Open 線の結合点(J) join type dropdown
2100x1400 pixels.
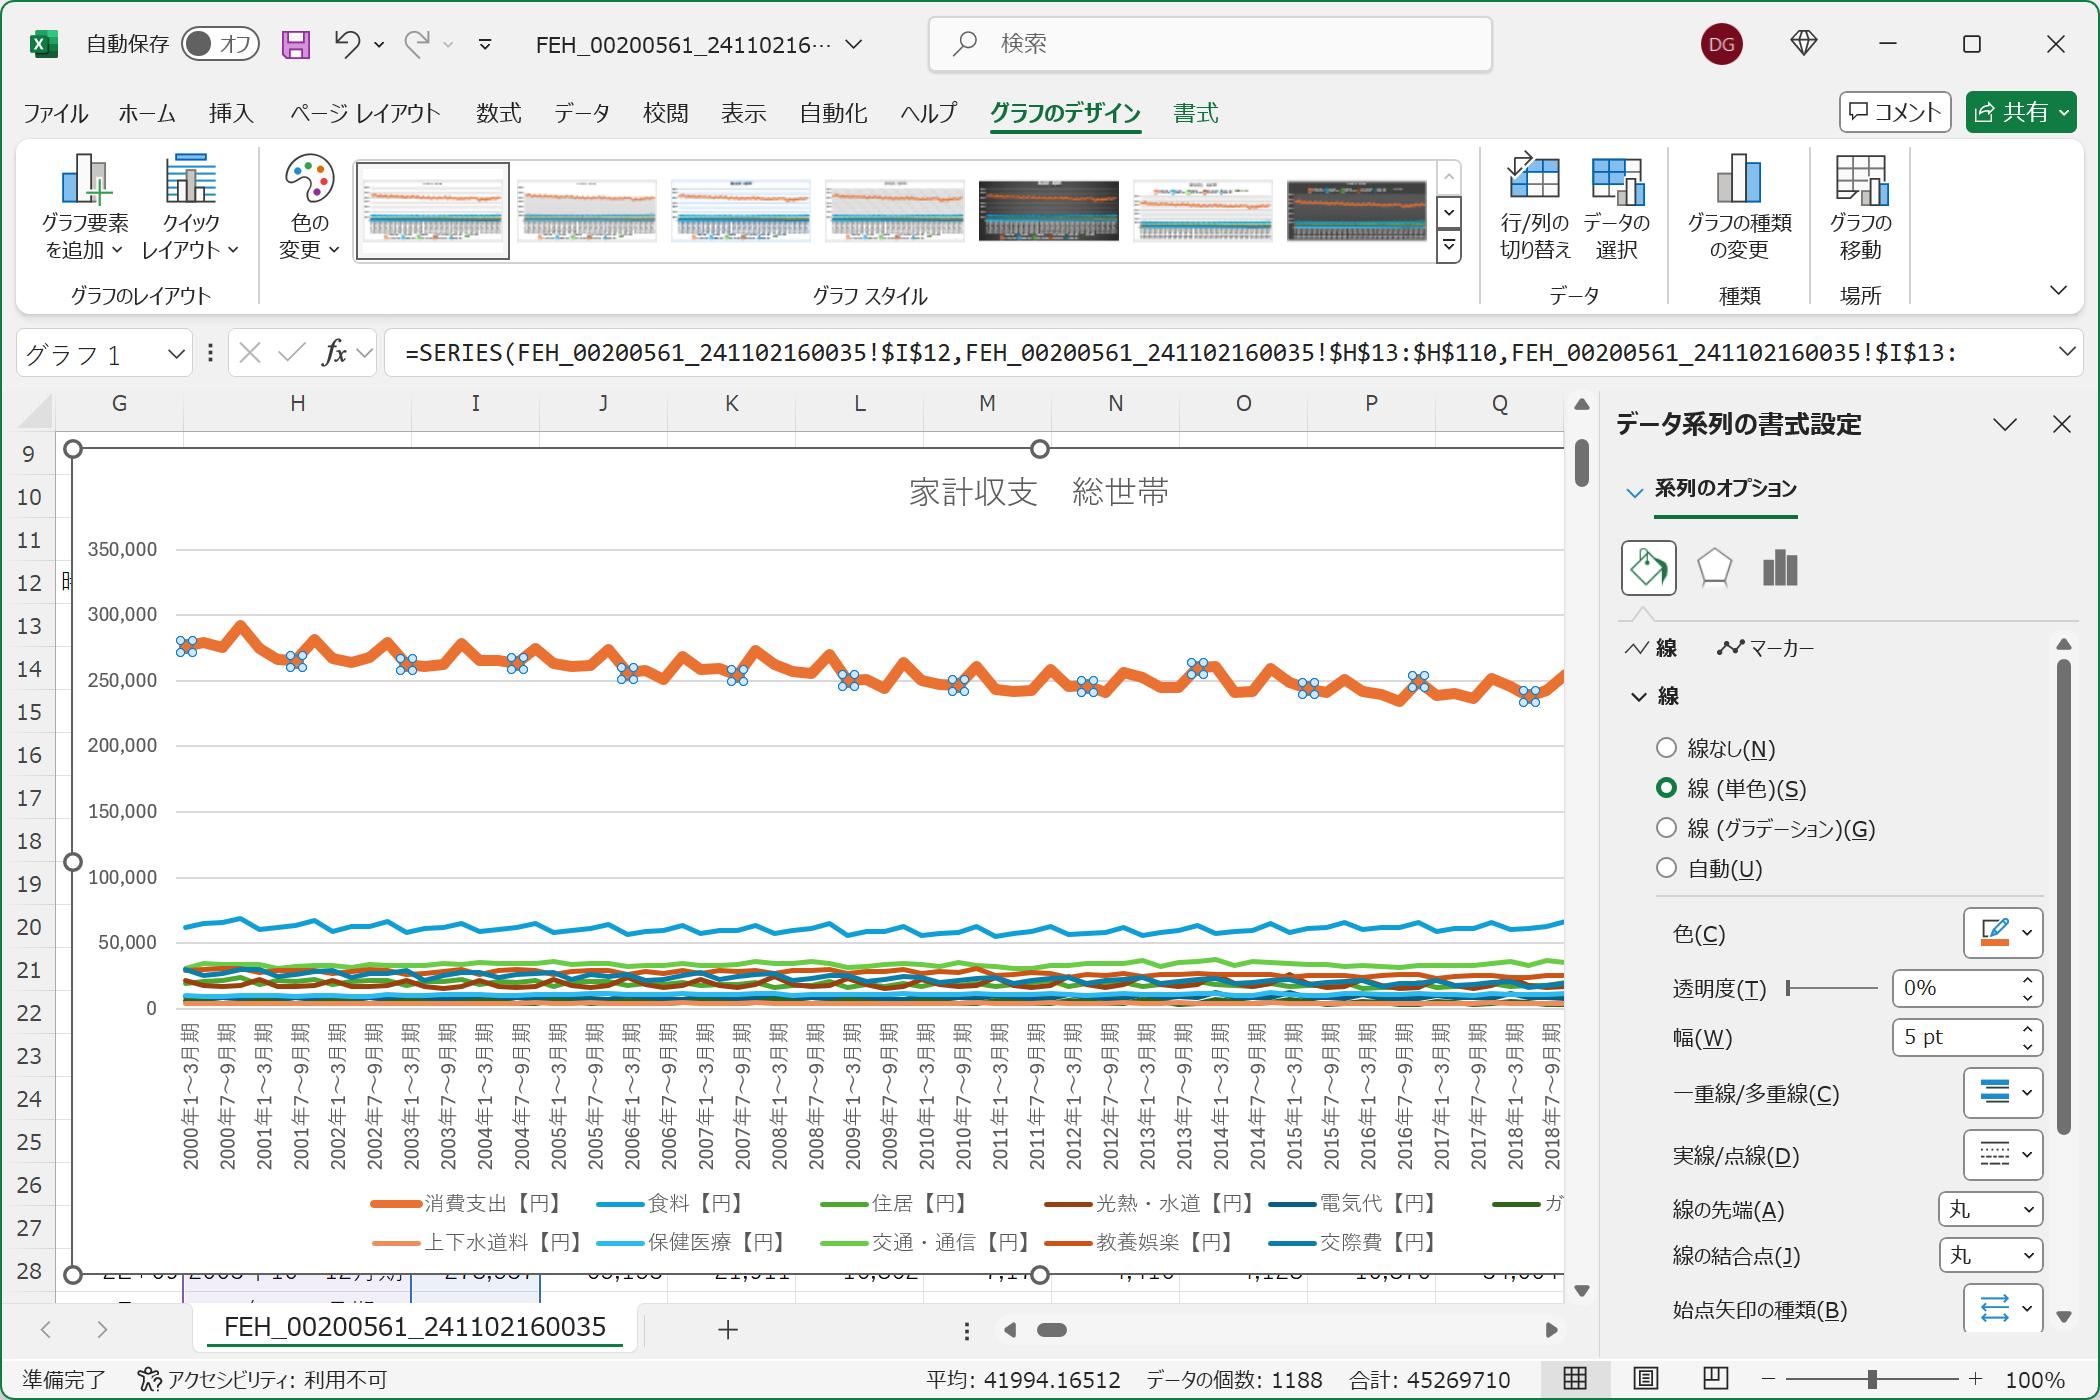[x=1990, y=1255]
